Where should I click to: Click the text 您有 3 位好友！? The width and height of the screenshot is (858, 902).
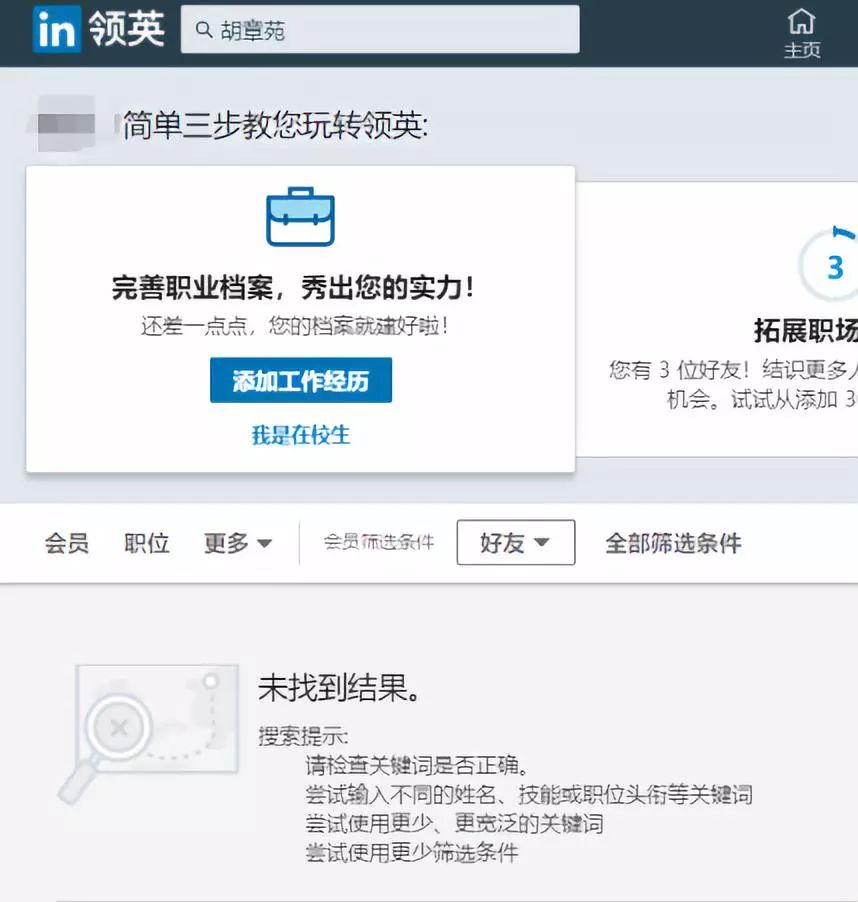click(680, 370)
